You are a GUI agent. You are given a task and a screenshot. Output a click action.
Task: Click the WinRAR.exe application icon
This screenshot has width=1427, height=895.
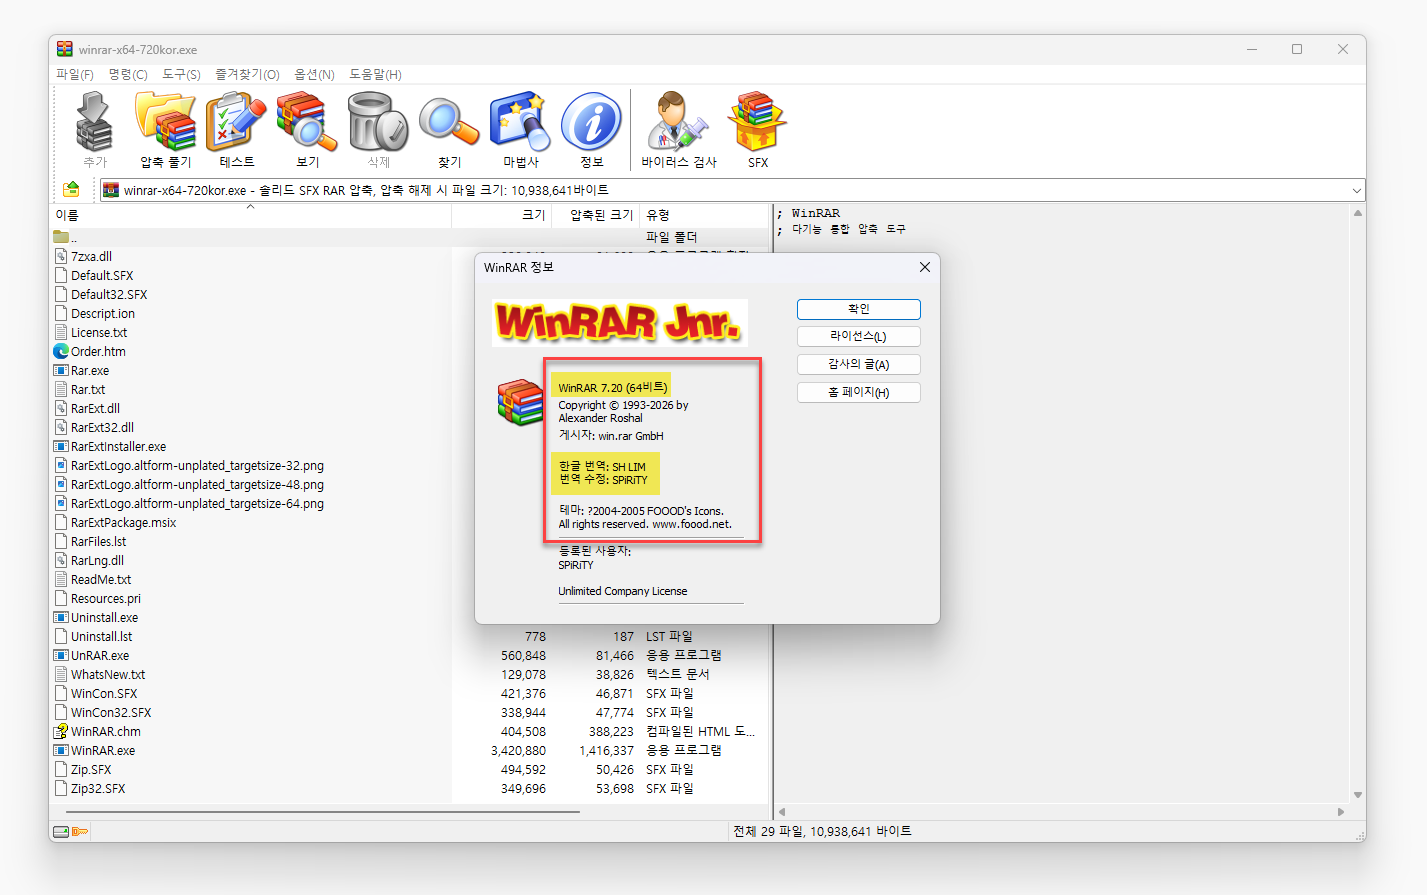(61, 750)
